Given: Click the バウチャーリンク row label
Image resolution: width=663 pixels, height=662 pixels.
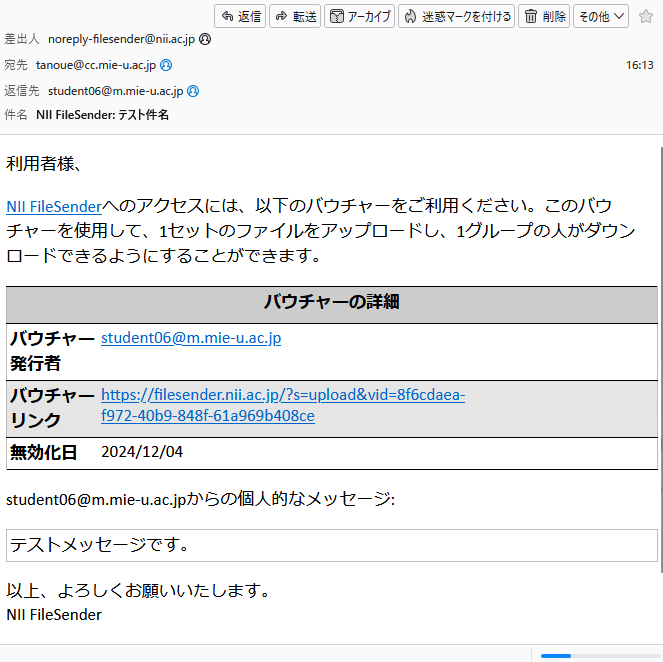Looking at the screenshot, I should [x=52, y=408].
